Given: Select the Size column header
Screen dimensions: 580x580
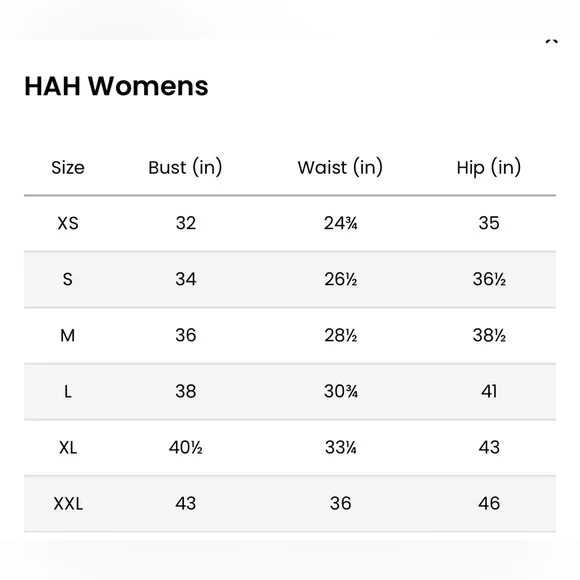Looking at the screenshot, I should (68, 168).
